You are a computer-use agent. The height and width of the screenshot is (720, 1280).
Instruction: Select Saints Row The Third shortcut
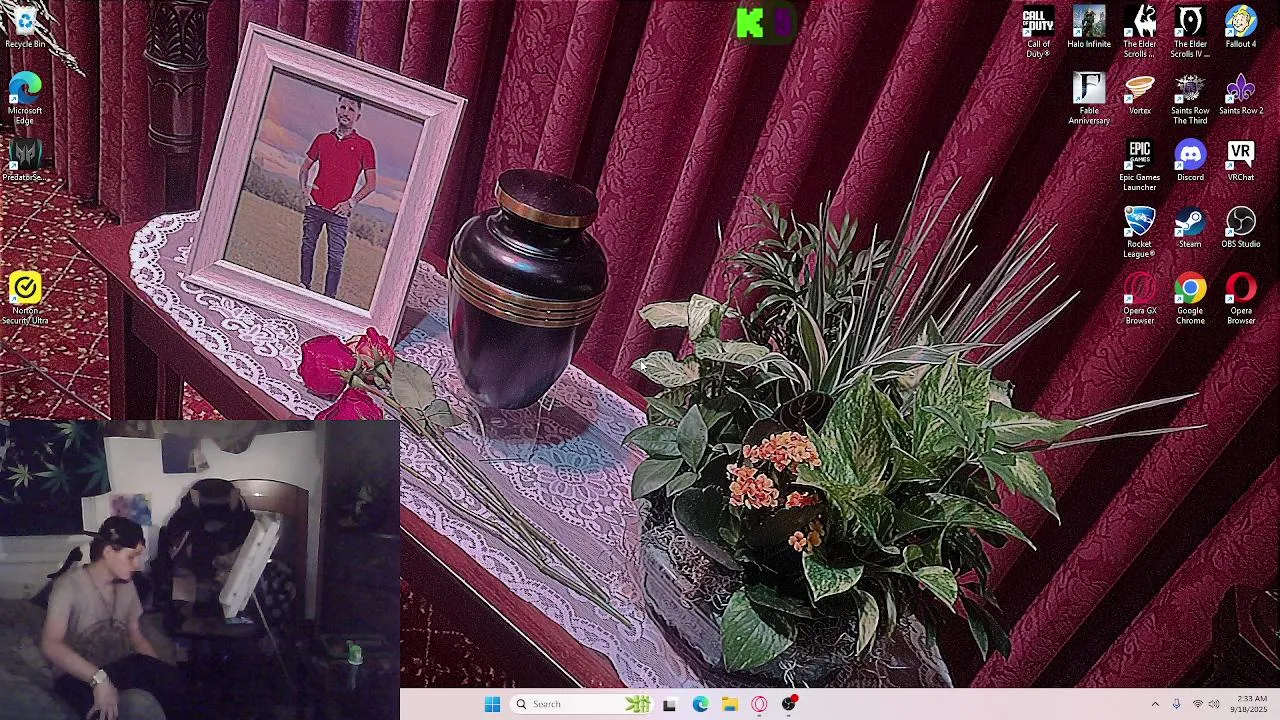point(1190,98)
